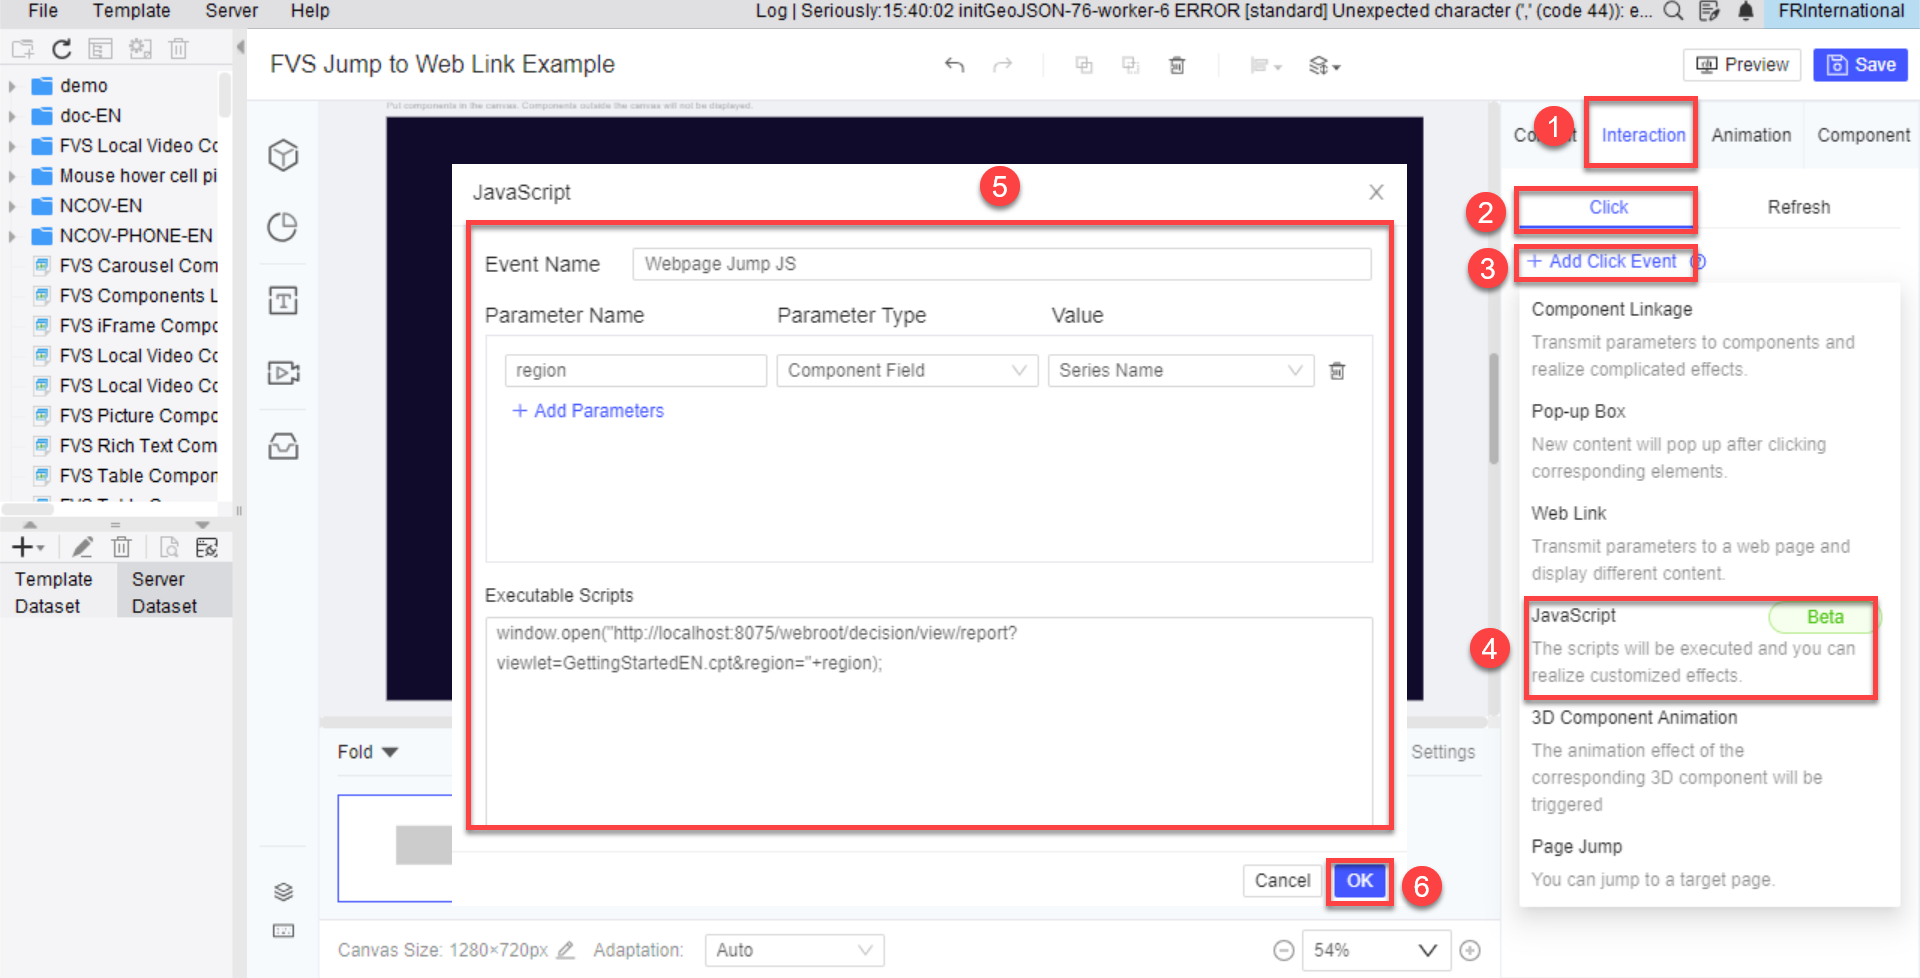Click the layers stack icon at bottom
This screenshot has height=978, width=1920.
(x=283, y=891)
